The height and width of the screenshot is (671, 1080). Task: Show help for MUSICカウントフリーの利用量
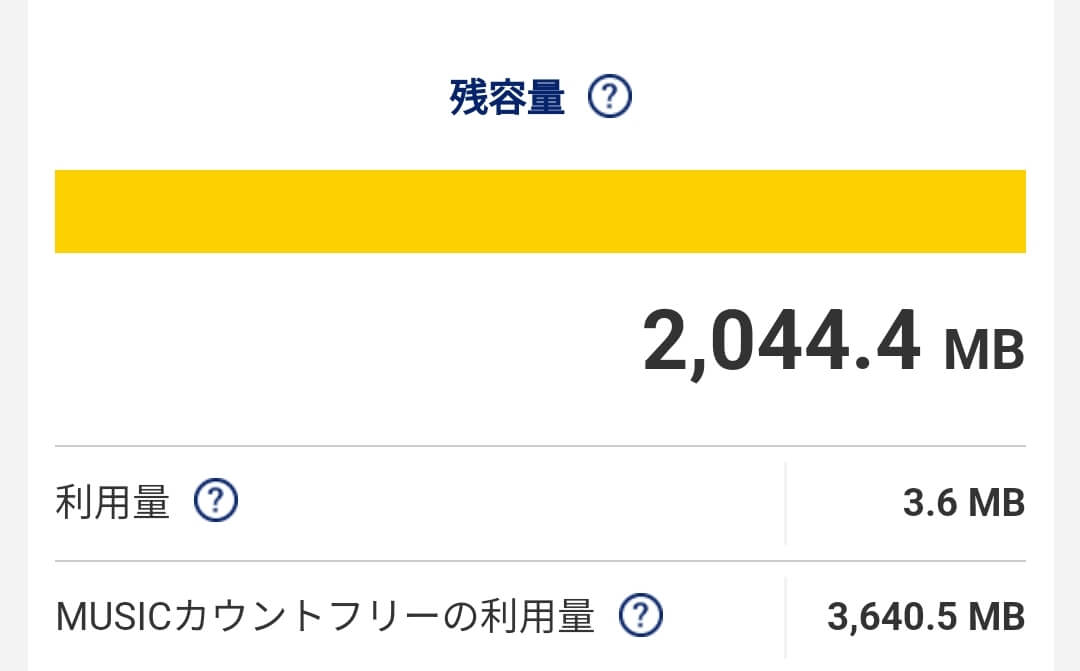641,615
